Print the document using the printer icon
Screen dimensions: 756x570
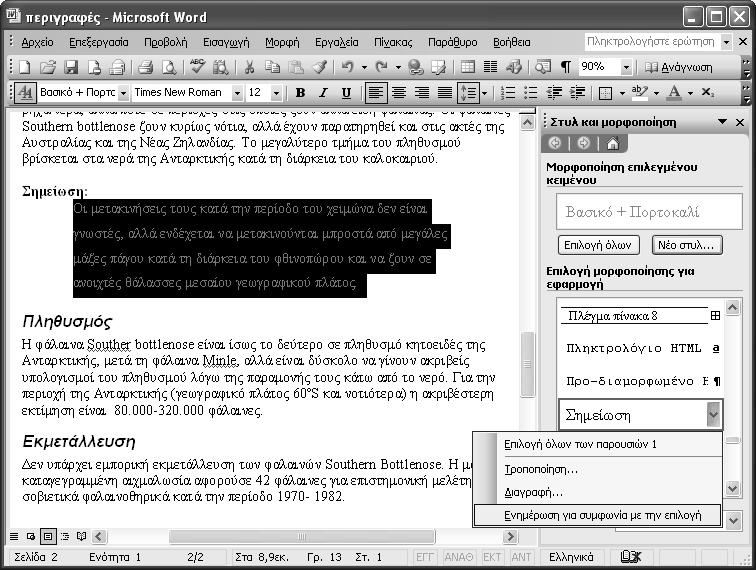(145, 67)
